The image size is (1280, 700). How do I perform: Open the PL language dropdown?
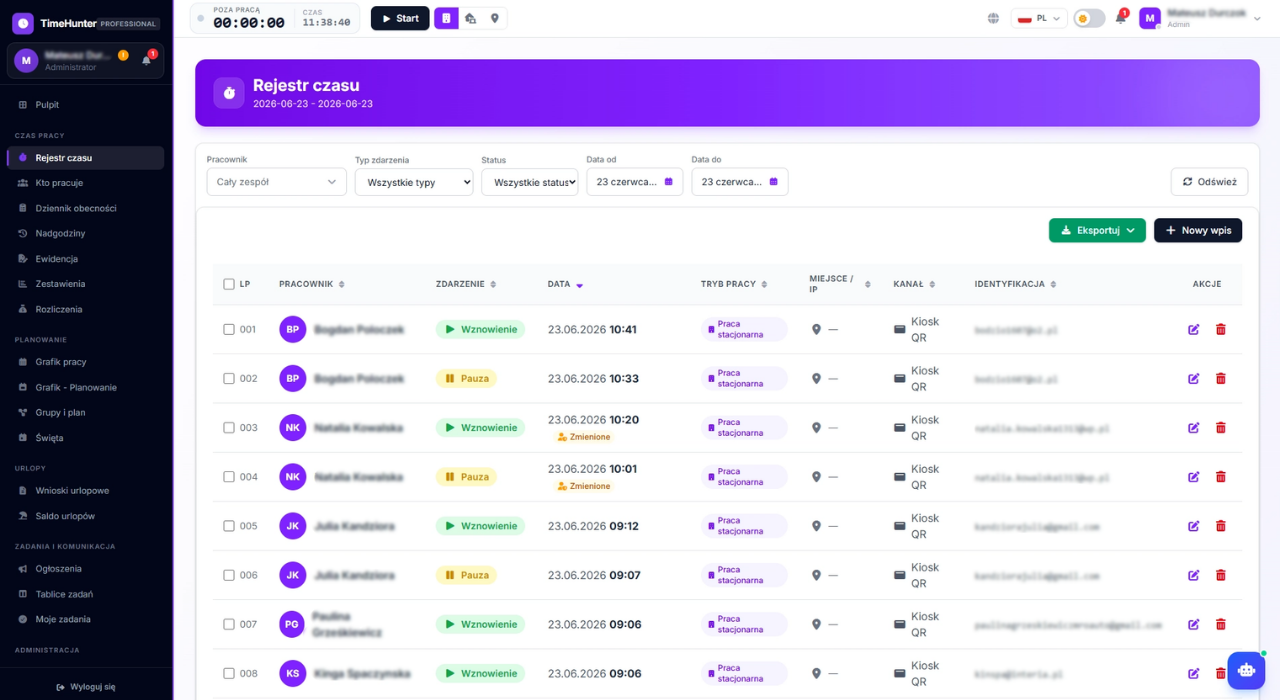[1040, 18]
